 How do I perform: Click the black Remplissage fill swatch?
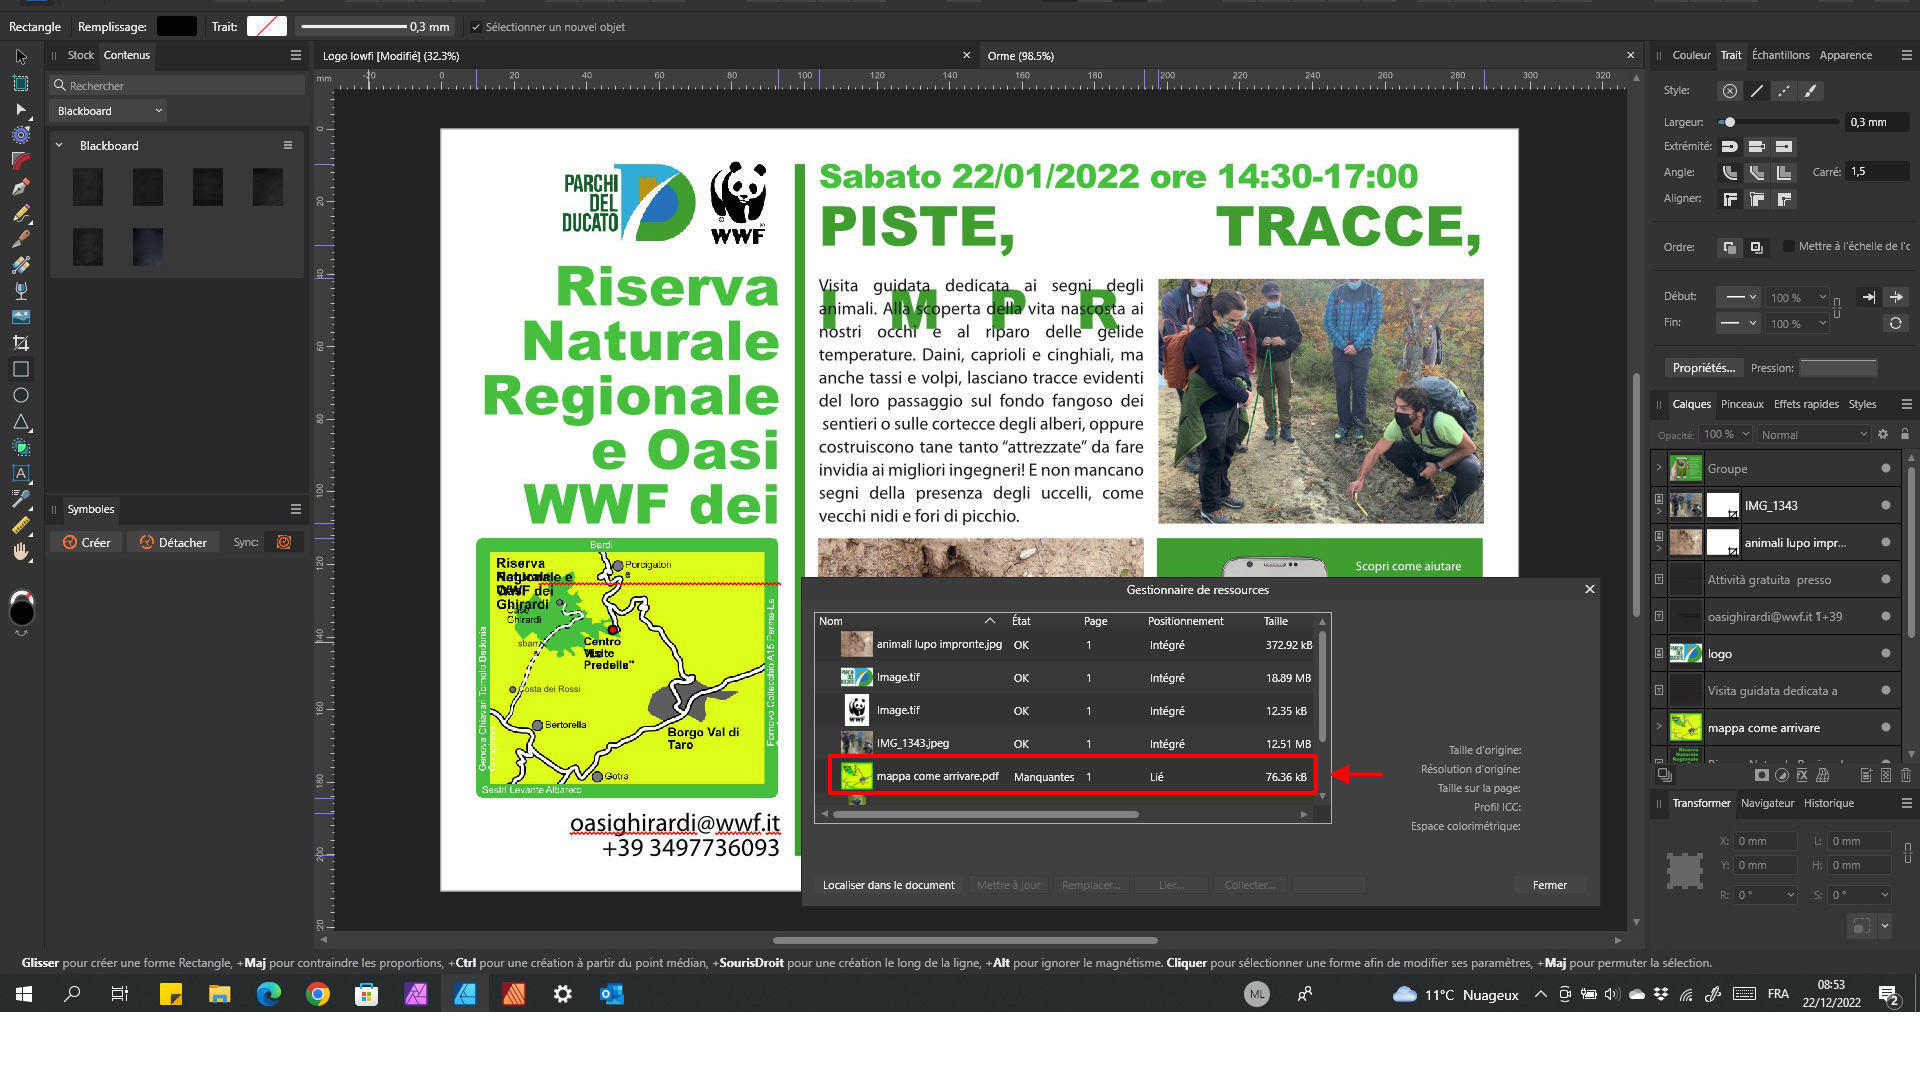point(176,27)
